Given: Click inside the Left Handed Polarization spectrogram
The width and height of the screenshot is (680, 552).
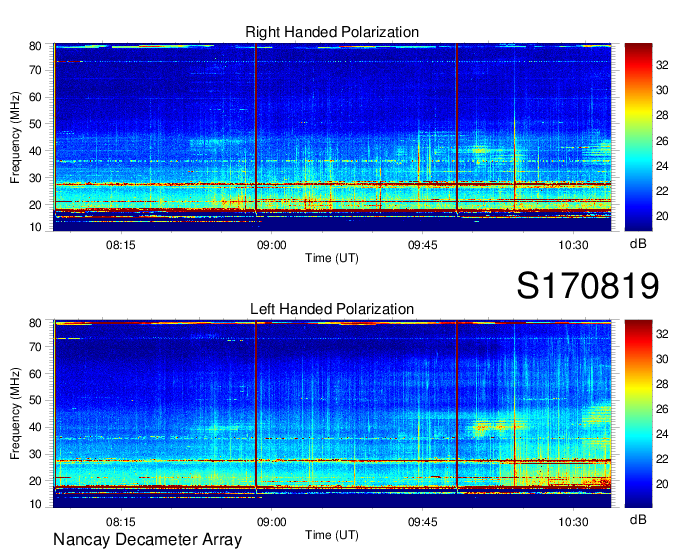Looking at the screenshot, I should tap(332, 414).
